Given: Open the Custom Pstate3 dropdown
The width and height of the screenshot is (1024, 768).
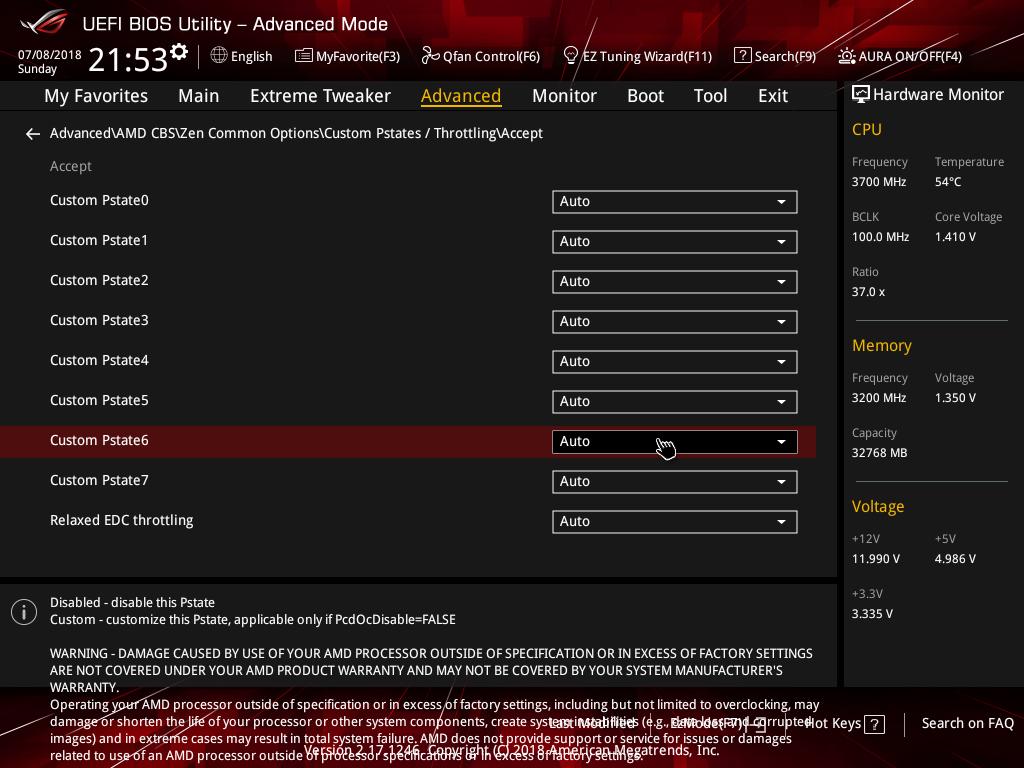Looking at the screenshot, I should pyautogui.click(x=675, y=322).
